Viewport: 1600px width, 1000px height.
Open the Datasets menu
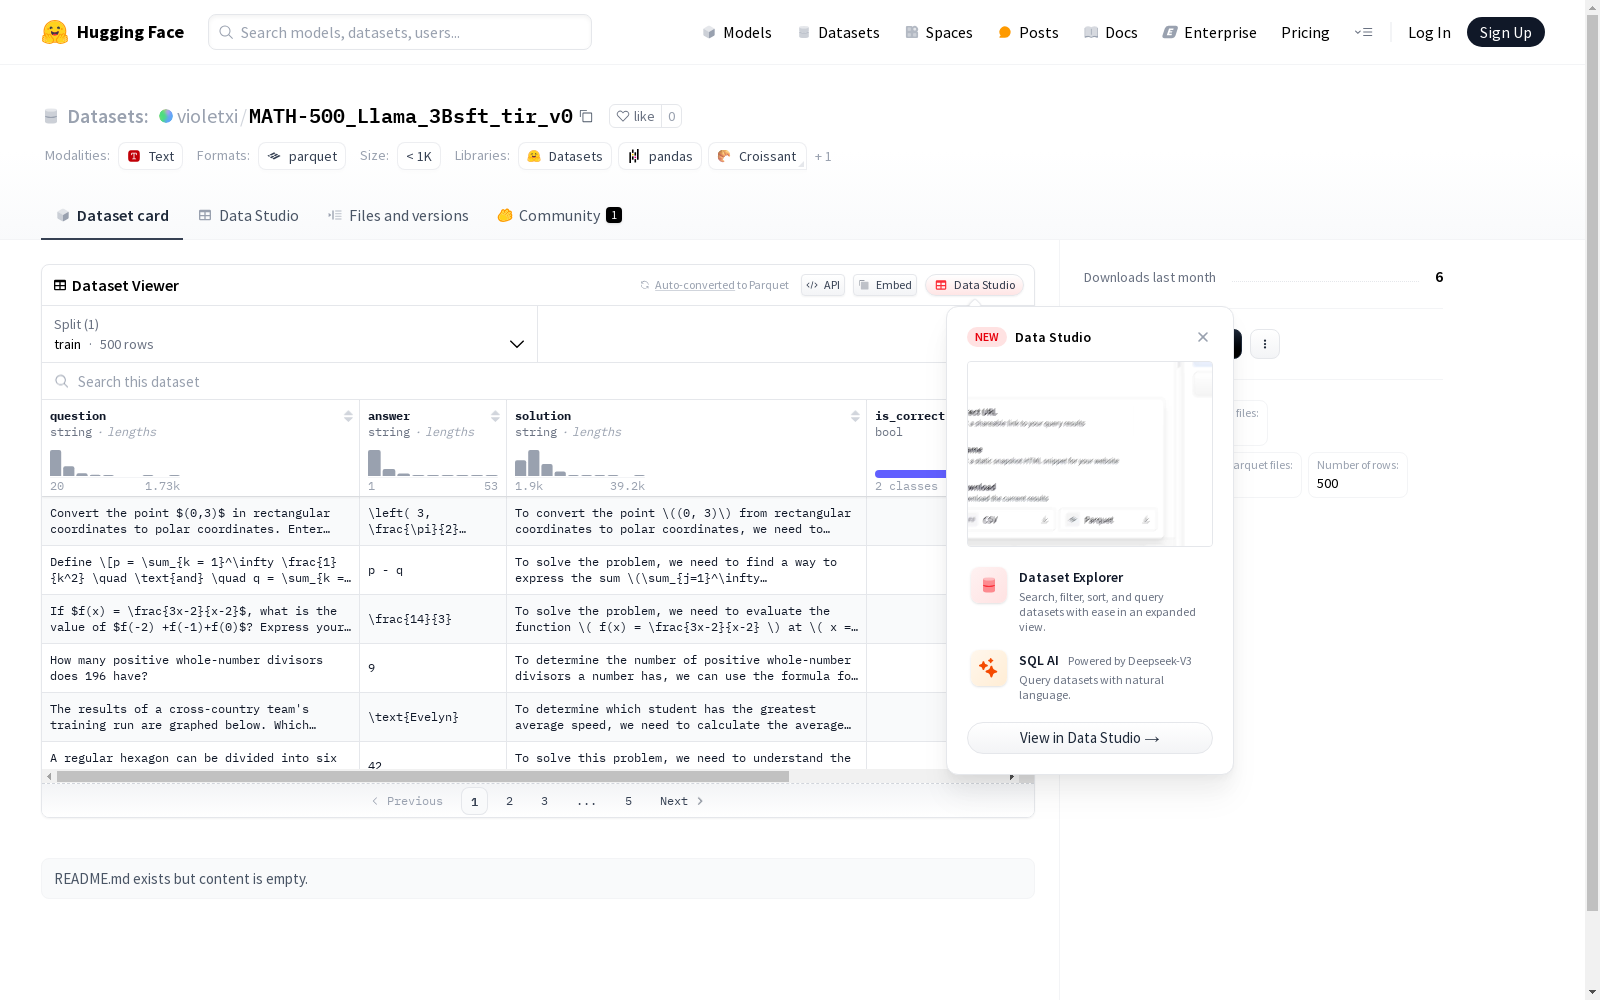pos(838,32)
